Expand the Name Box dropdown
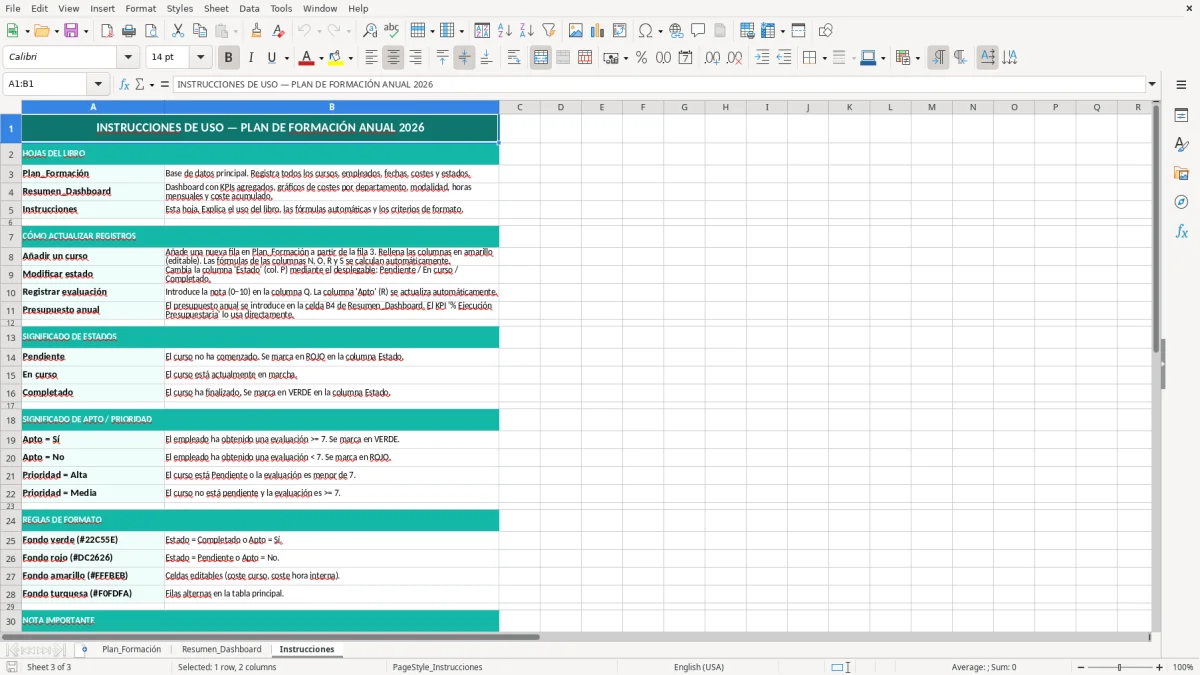This screenshot has width=1200, height=675. (98, 84)
